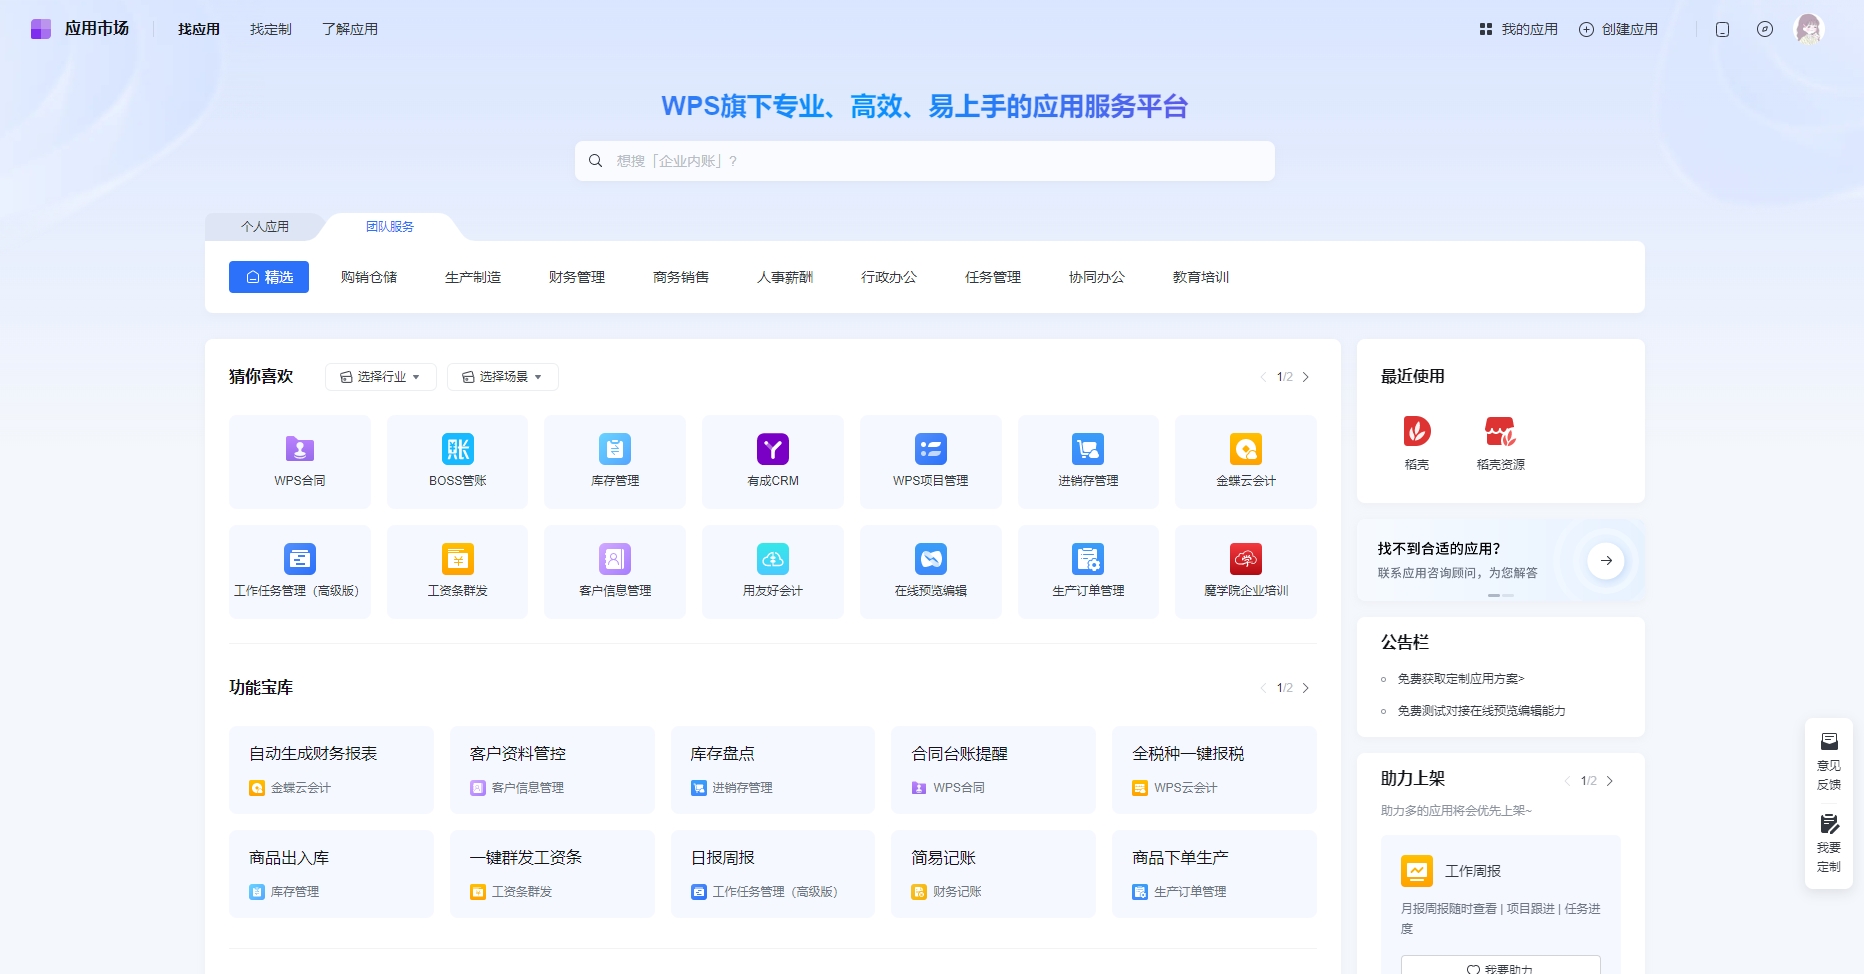Click the 意见反馈 floating icon
The image size is (1864, 974).
[1829, 741]
